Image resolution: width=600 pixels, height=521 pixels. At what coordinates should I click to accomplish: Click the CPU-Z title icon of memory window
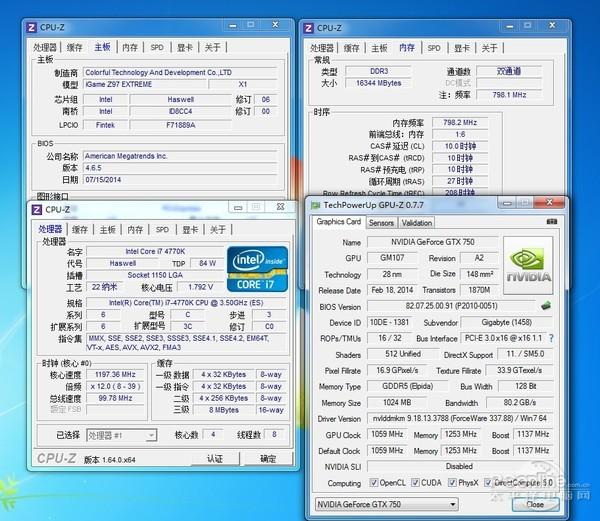click(308, 28)
